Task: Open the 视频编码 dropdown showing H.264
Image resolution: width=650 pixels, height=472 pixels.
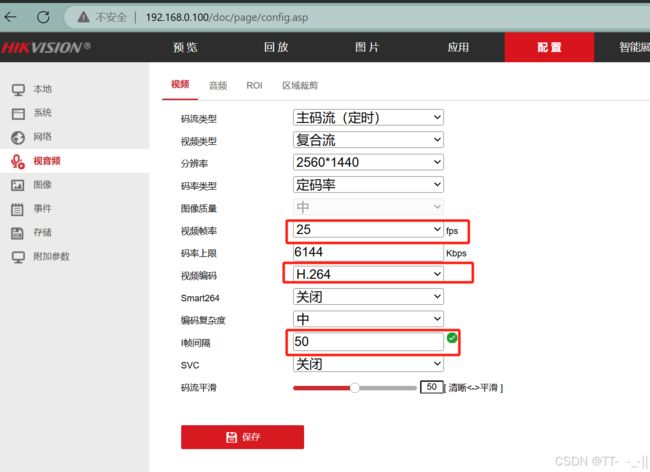Action: pos(368,274)
